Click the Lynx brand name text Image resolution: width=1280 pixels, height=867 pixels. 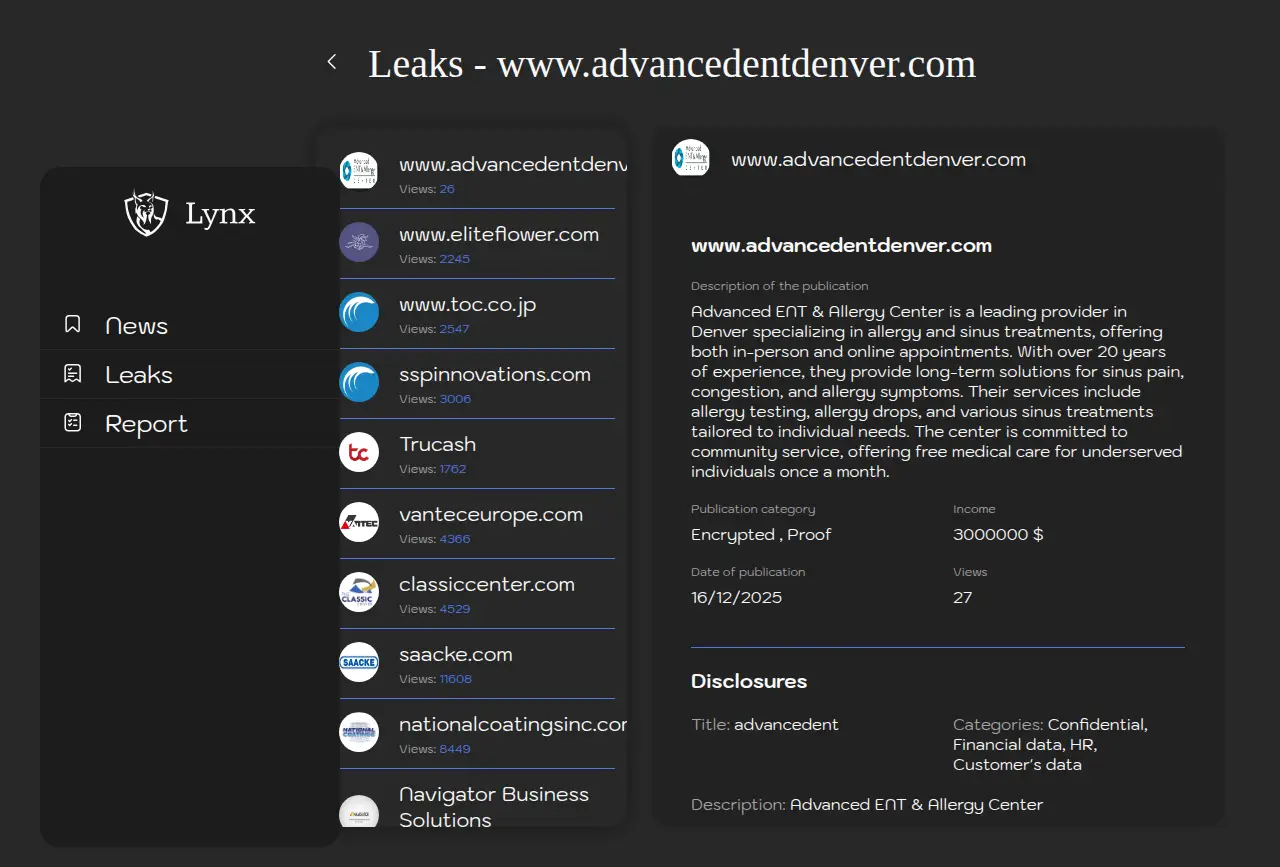pos(220,213)
